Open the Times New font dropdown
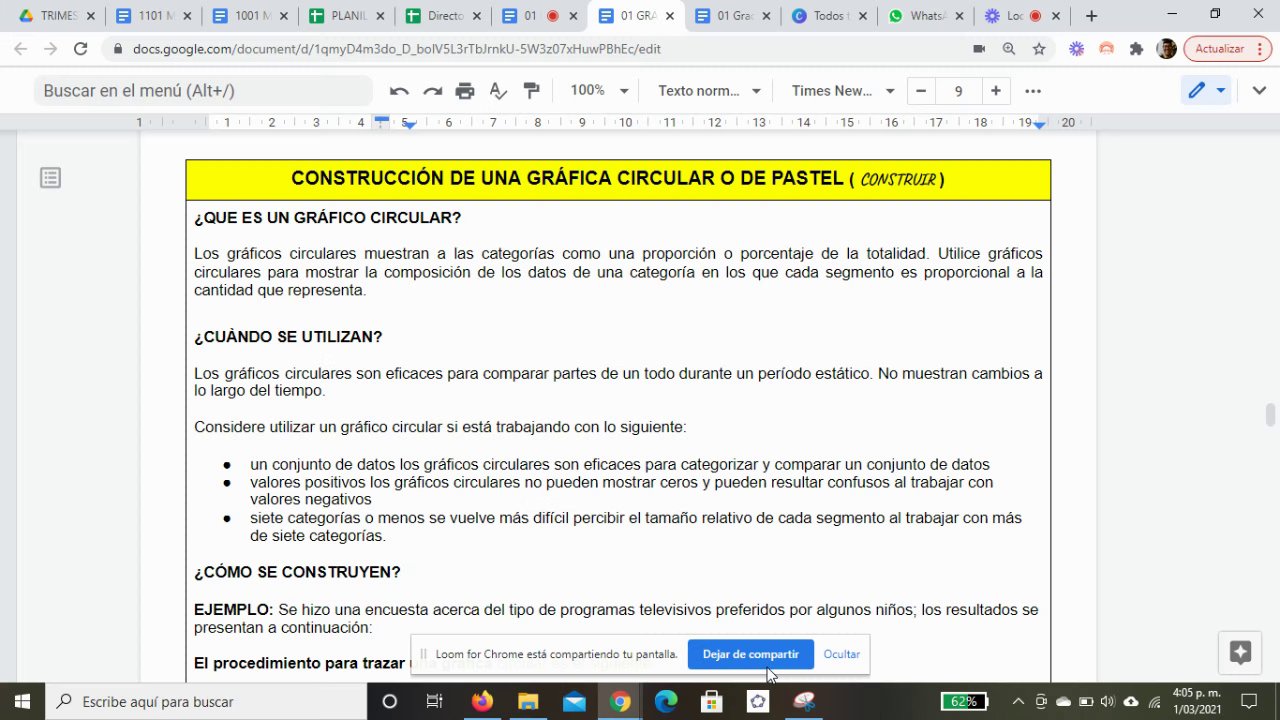1280x720 pixels. (x=843, y=91)
